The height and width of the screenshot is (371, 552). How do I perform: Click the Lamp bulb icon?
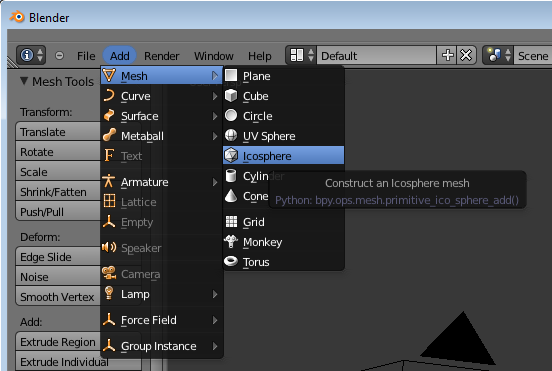109,293
